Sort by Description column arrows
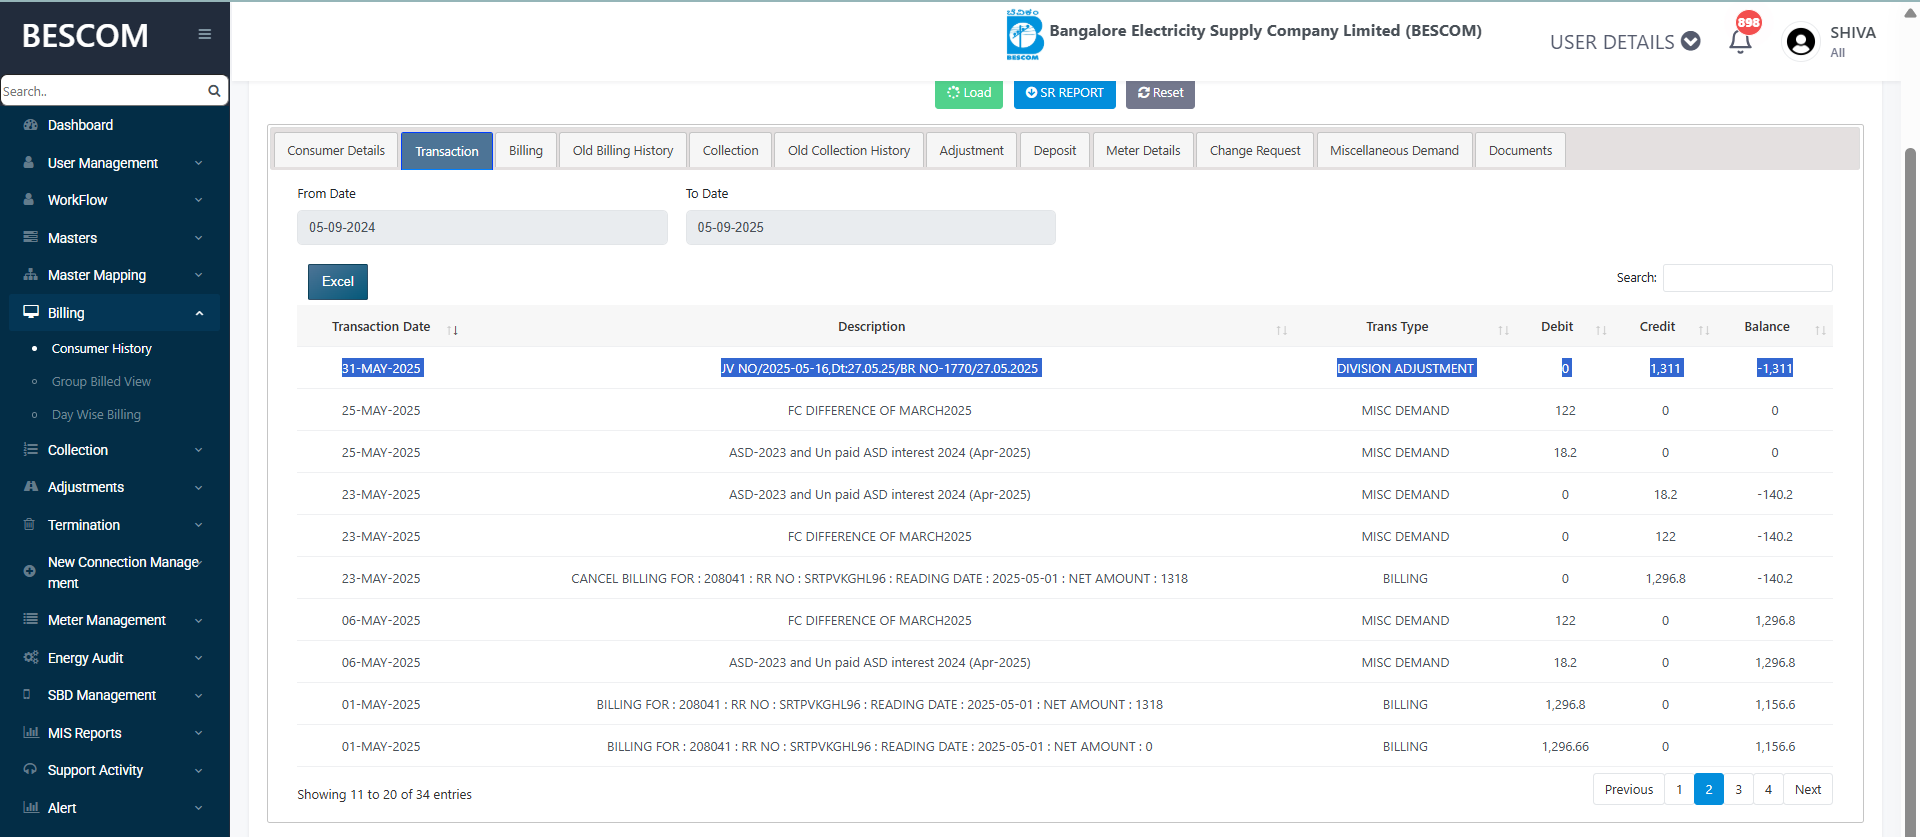This screenshot has width=1920, height=837. click(x=1282, y=330)
